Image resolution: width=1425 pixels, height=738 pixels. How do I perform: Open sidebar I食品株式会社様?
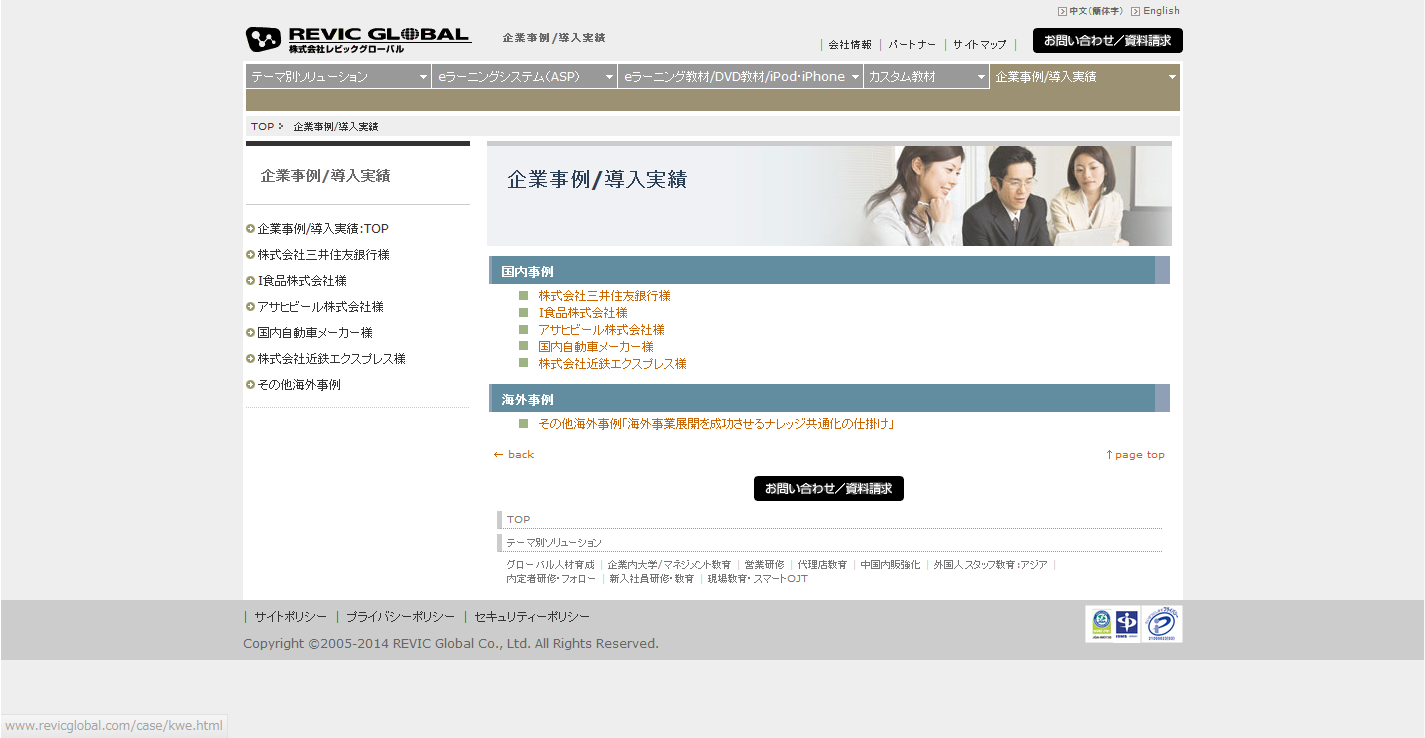(302, 281)
